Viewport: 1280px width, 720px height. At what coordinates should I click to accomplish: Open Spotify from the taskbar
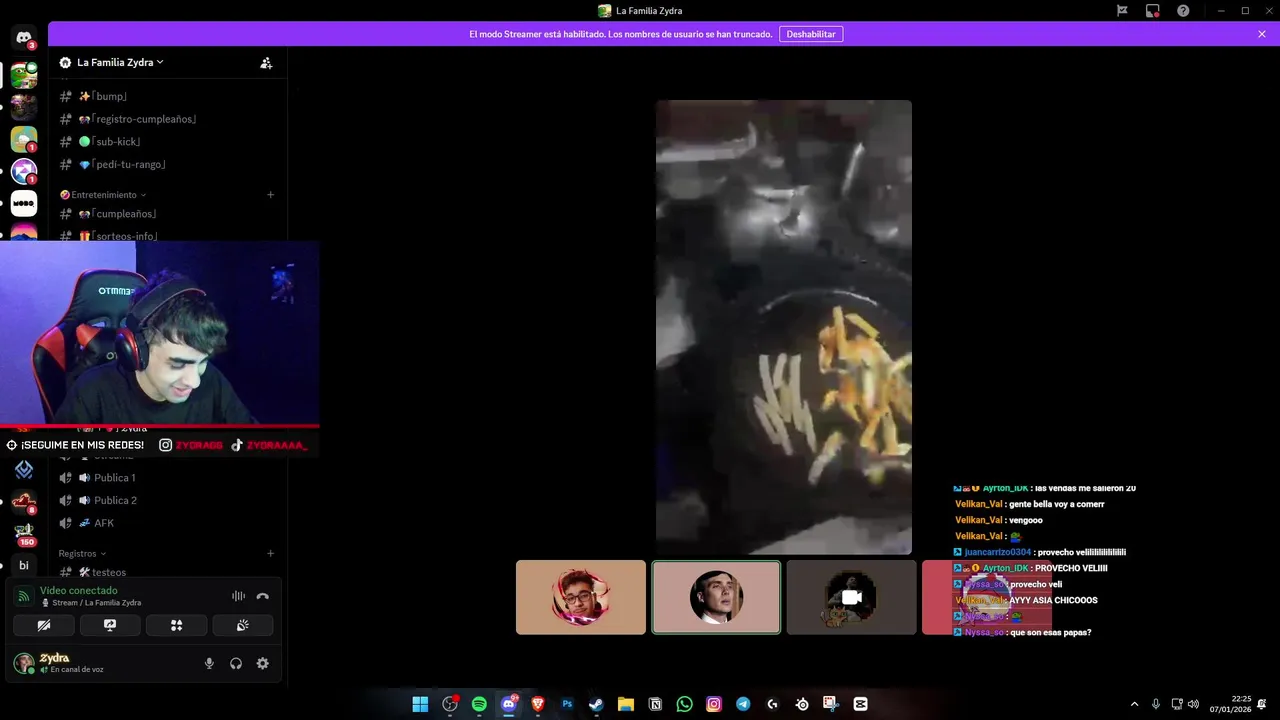click(479, 704)
